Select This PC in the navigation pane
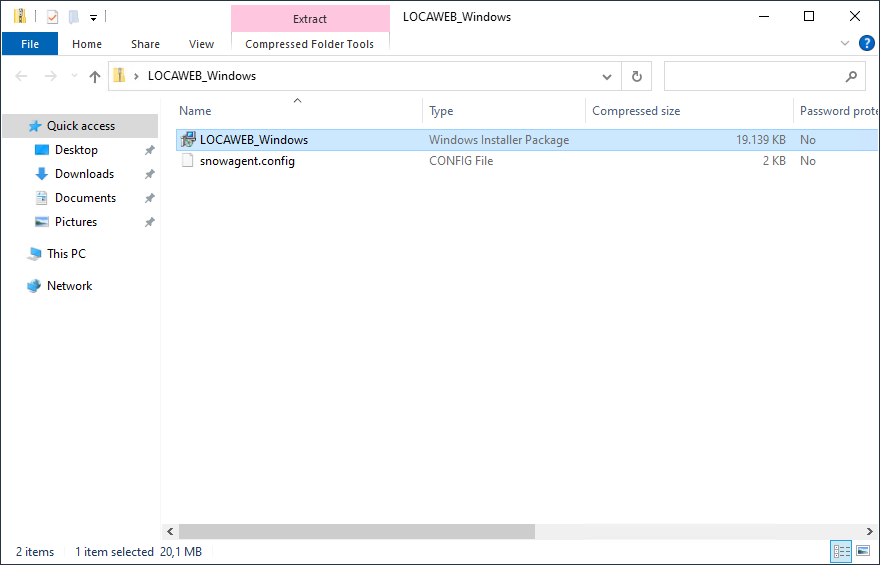The height and width of the screenshot is (565, 880). pos(66,254)
